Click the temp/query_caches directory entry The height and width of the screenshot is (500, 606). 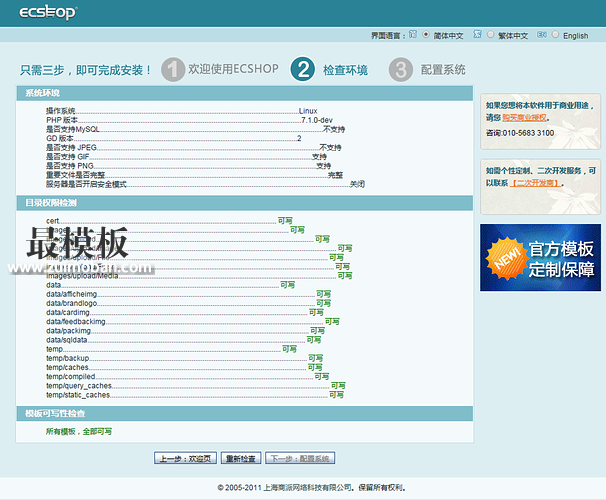(79, 386)
